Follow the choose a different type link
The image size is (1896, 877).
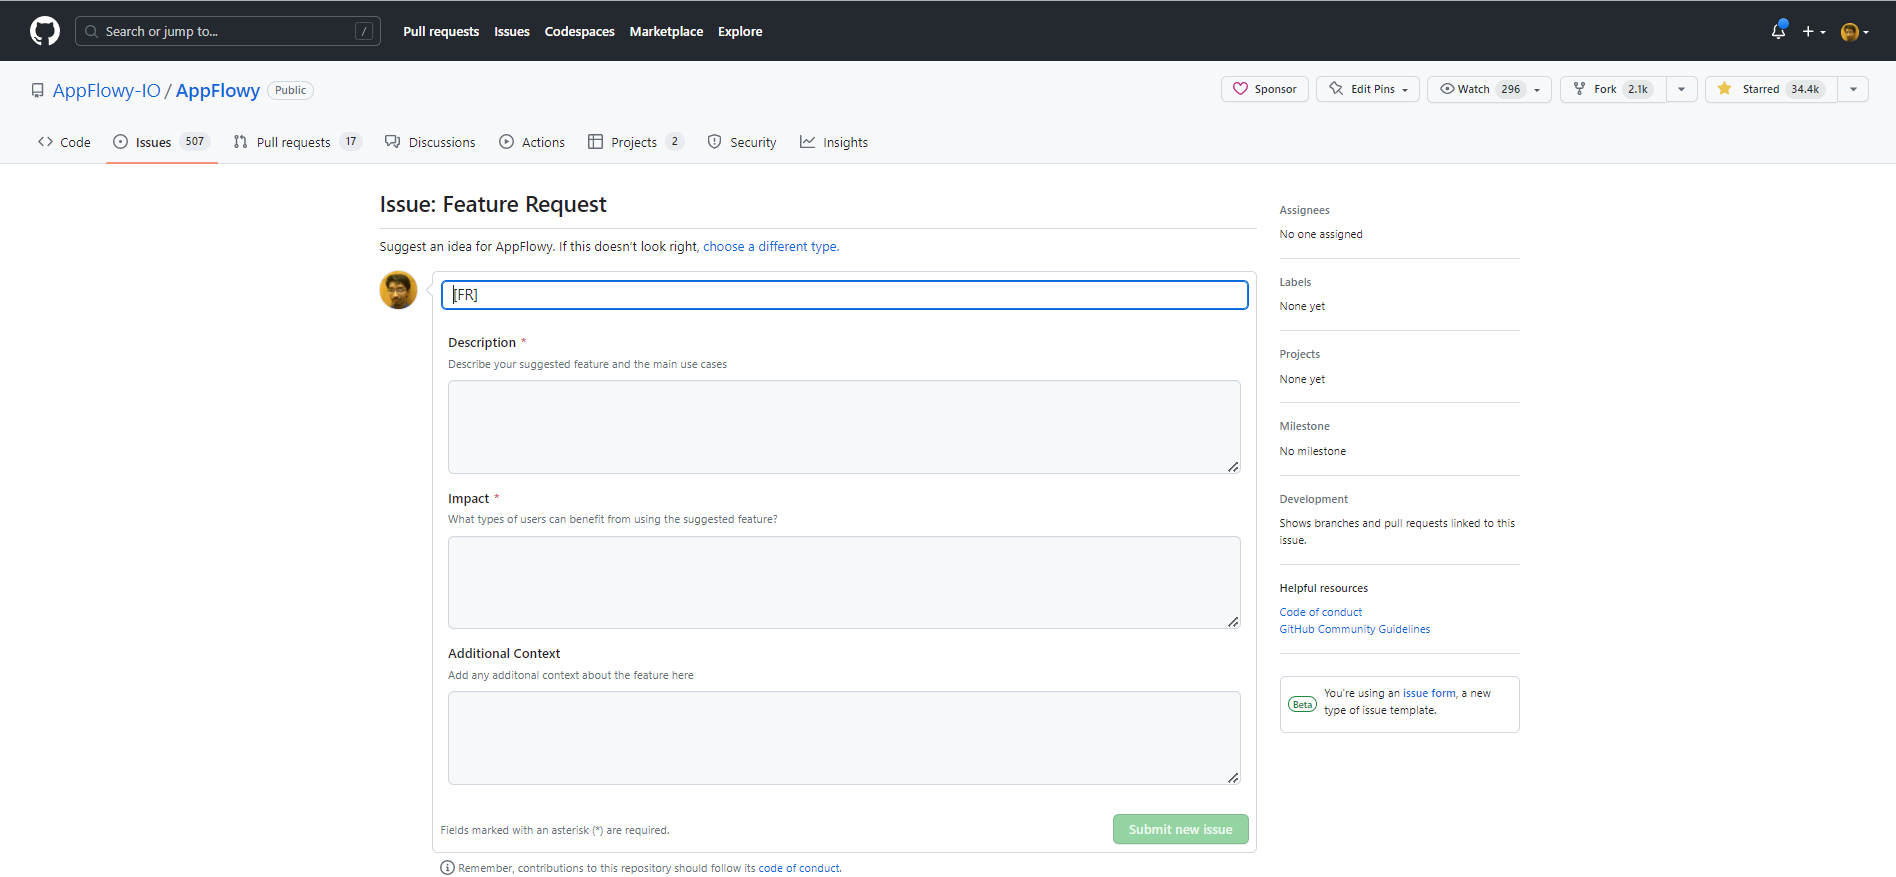click(x=771, y=247)
